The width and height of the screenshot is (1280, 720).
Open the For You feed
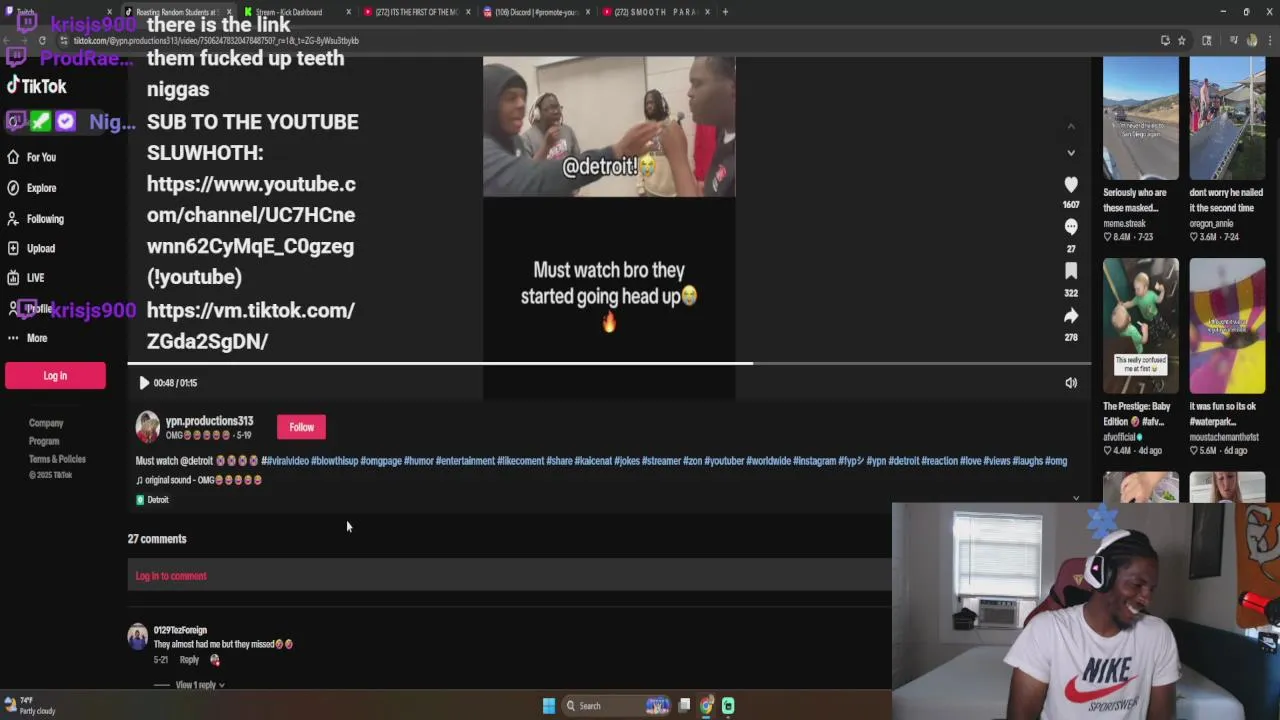point(31,157)
